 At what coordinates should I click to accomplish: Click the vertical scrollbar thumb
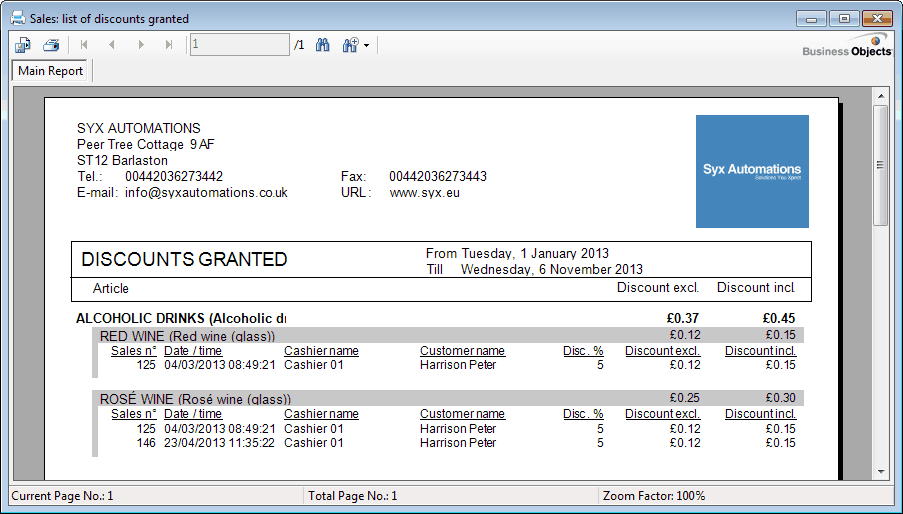coord(881,165)
